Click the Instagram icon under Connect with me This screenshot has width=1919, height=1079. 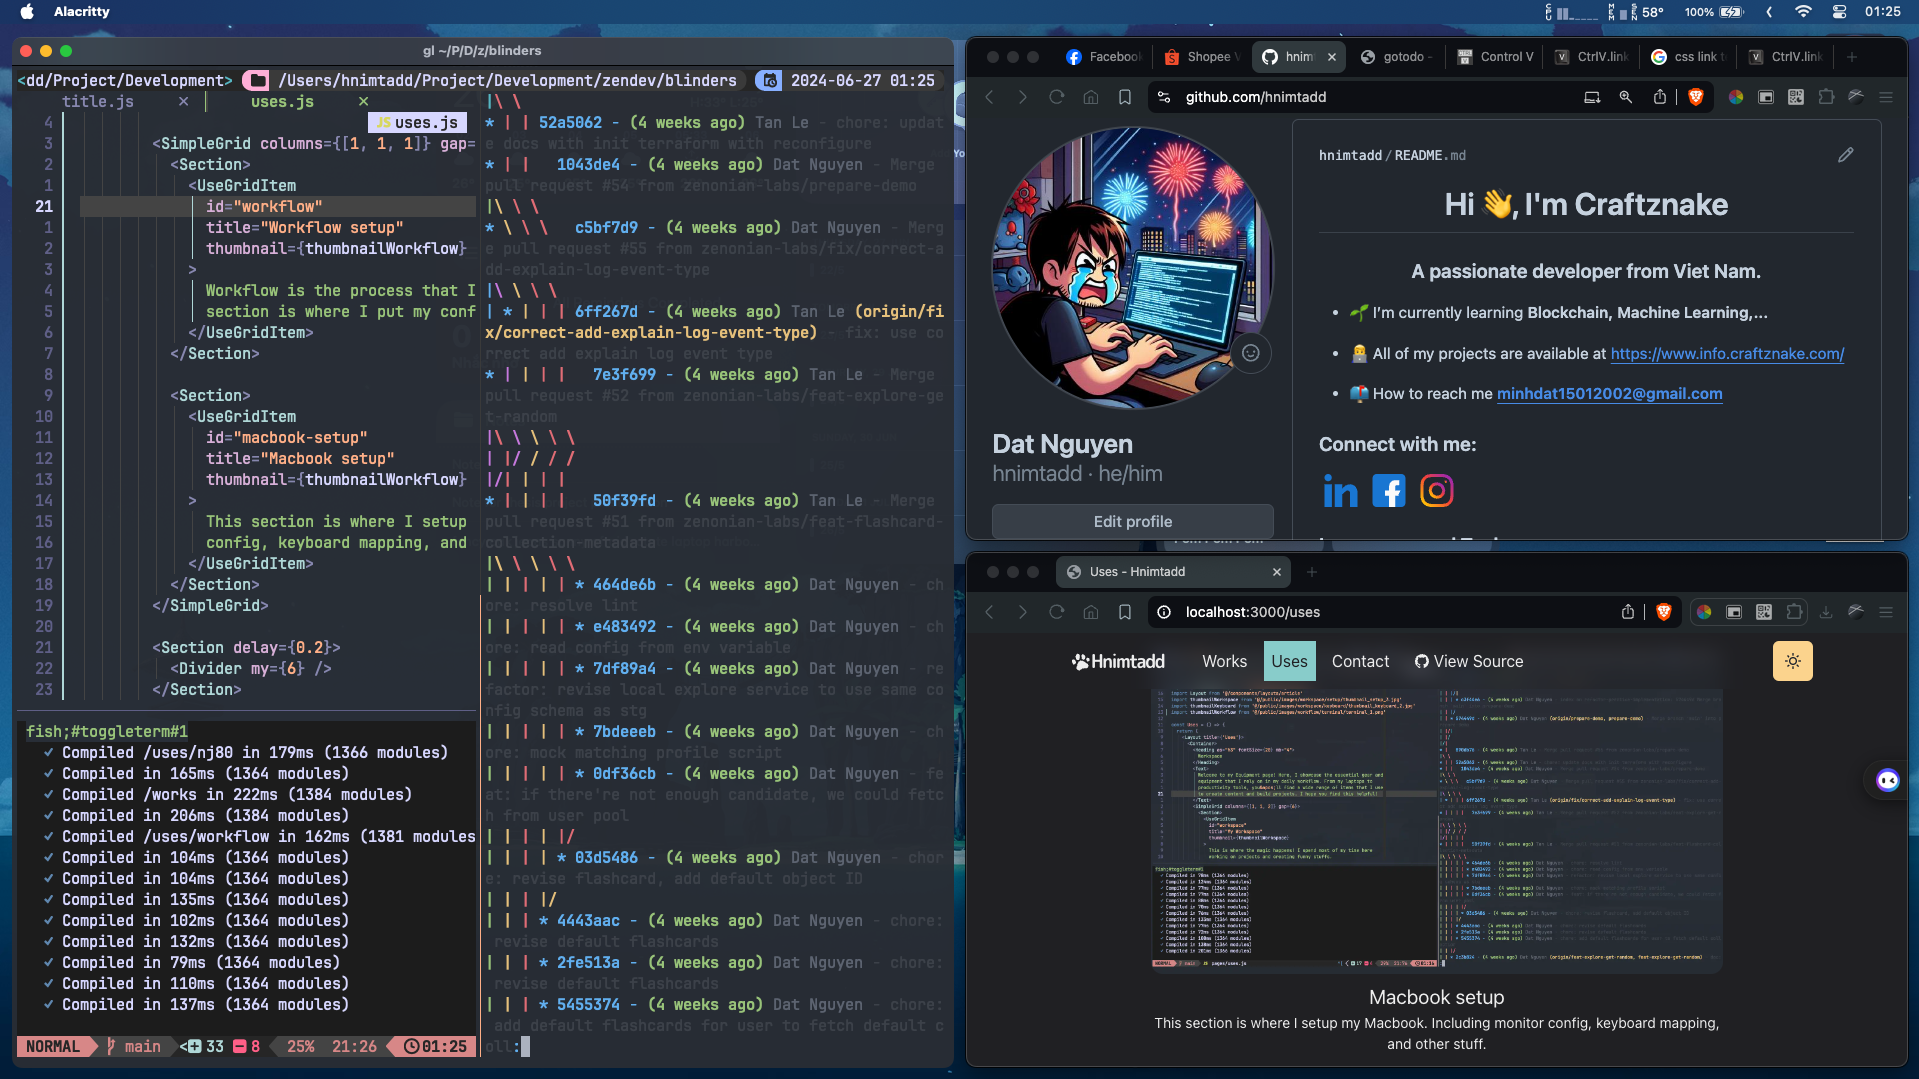1436,491
